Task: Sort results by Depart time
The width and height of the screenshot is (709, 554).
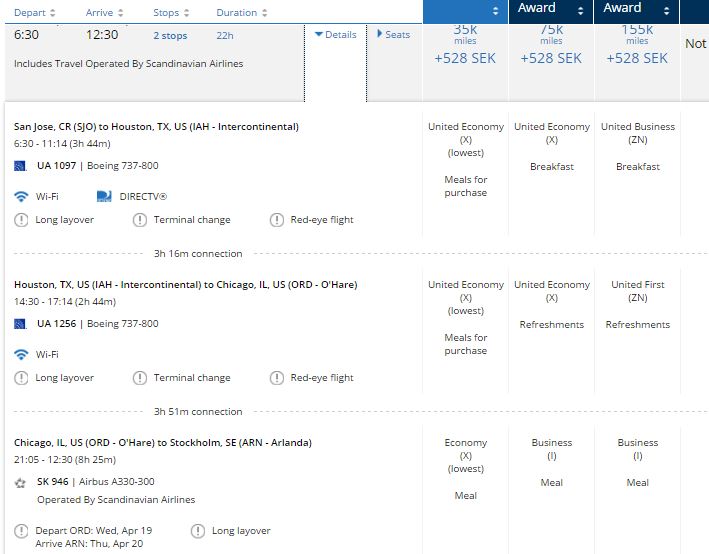Action: (35, 13)
